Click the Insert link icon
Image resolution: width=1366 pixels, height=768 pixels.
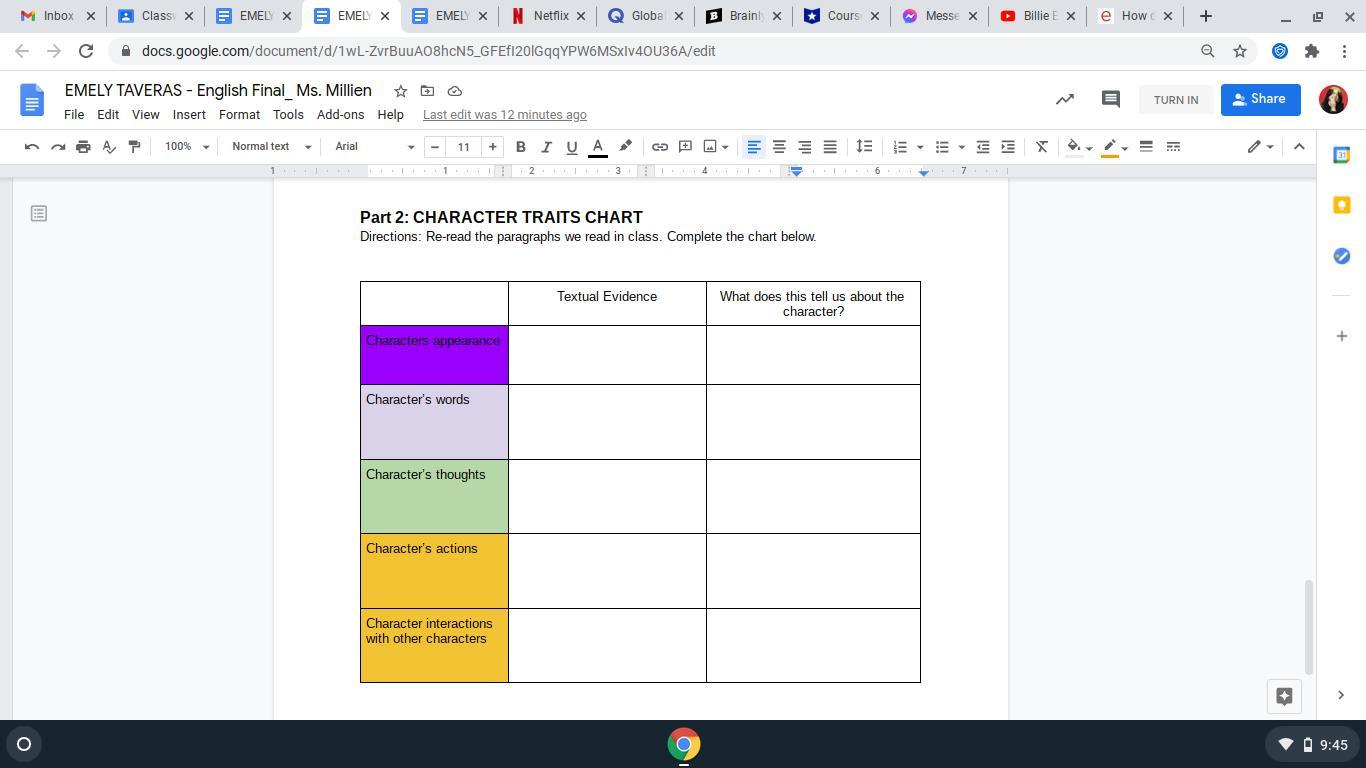660,147
